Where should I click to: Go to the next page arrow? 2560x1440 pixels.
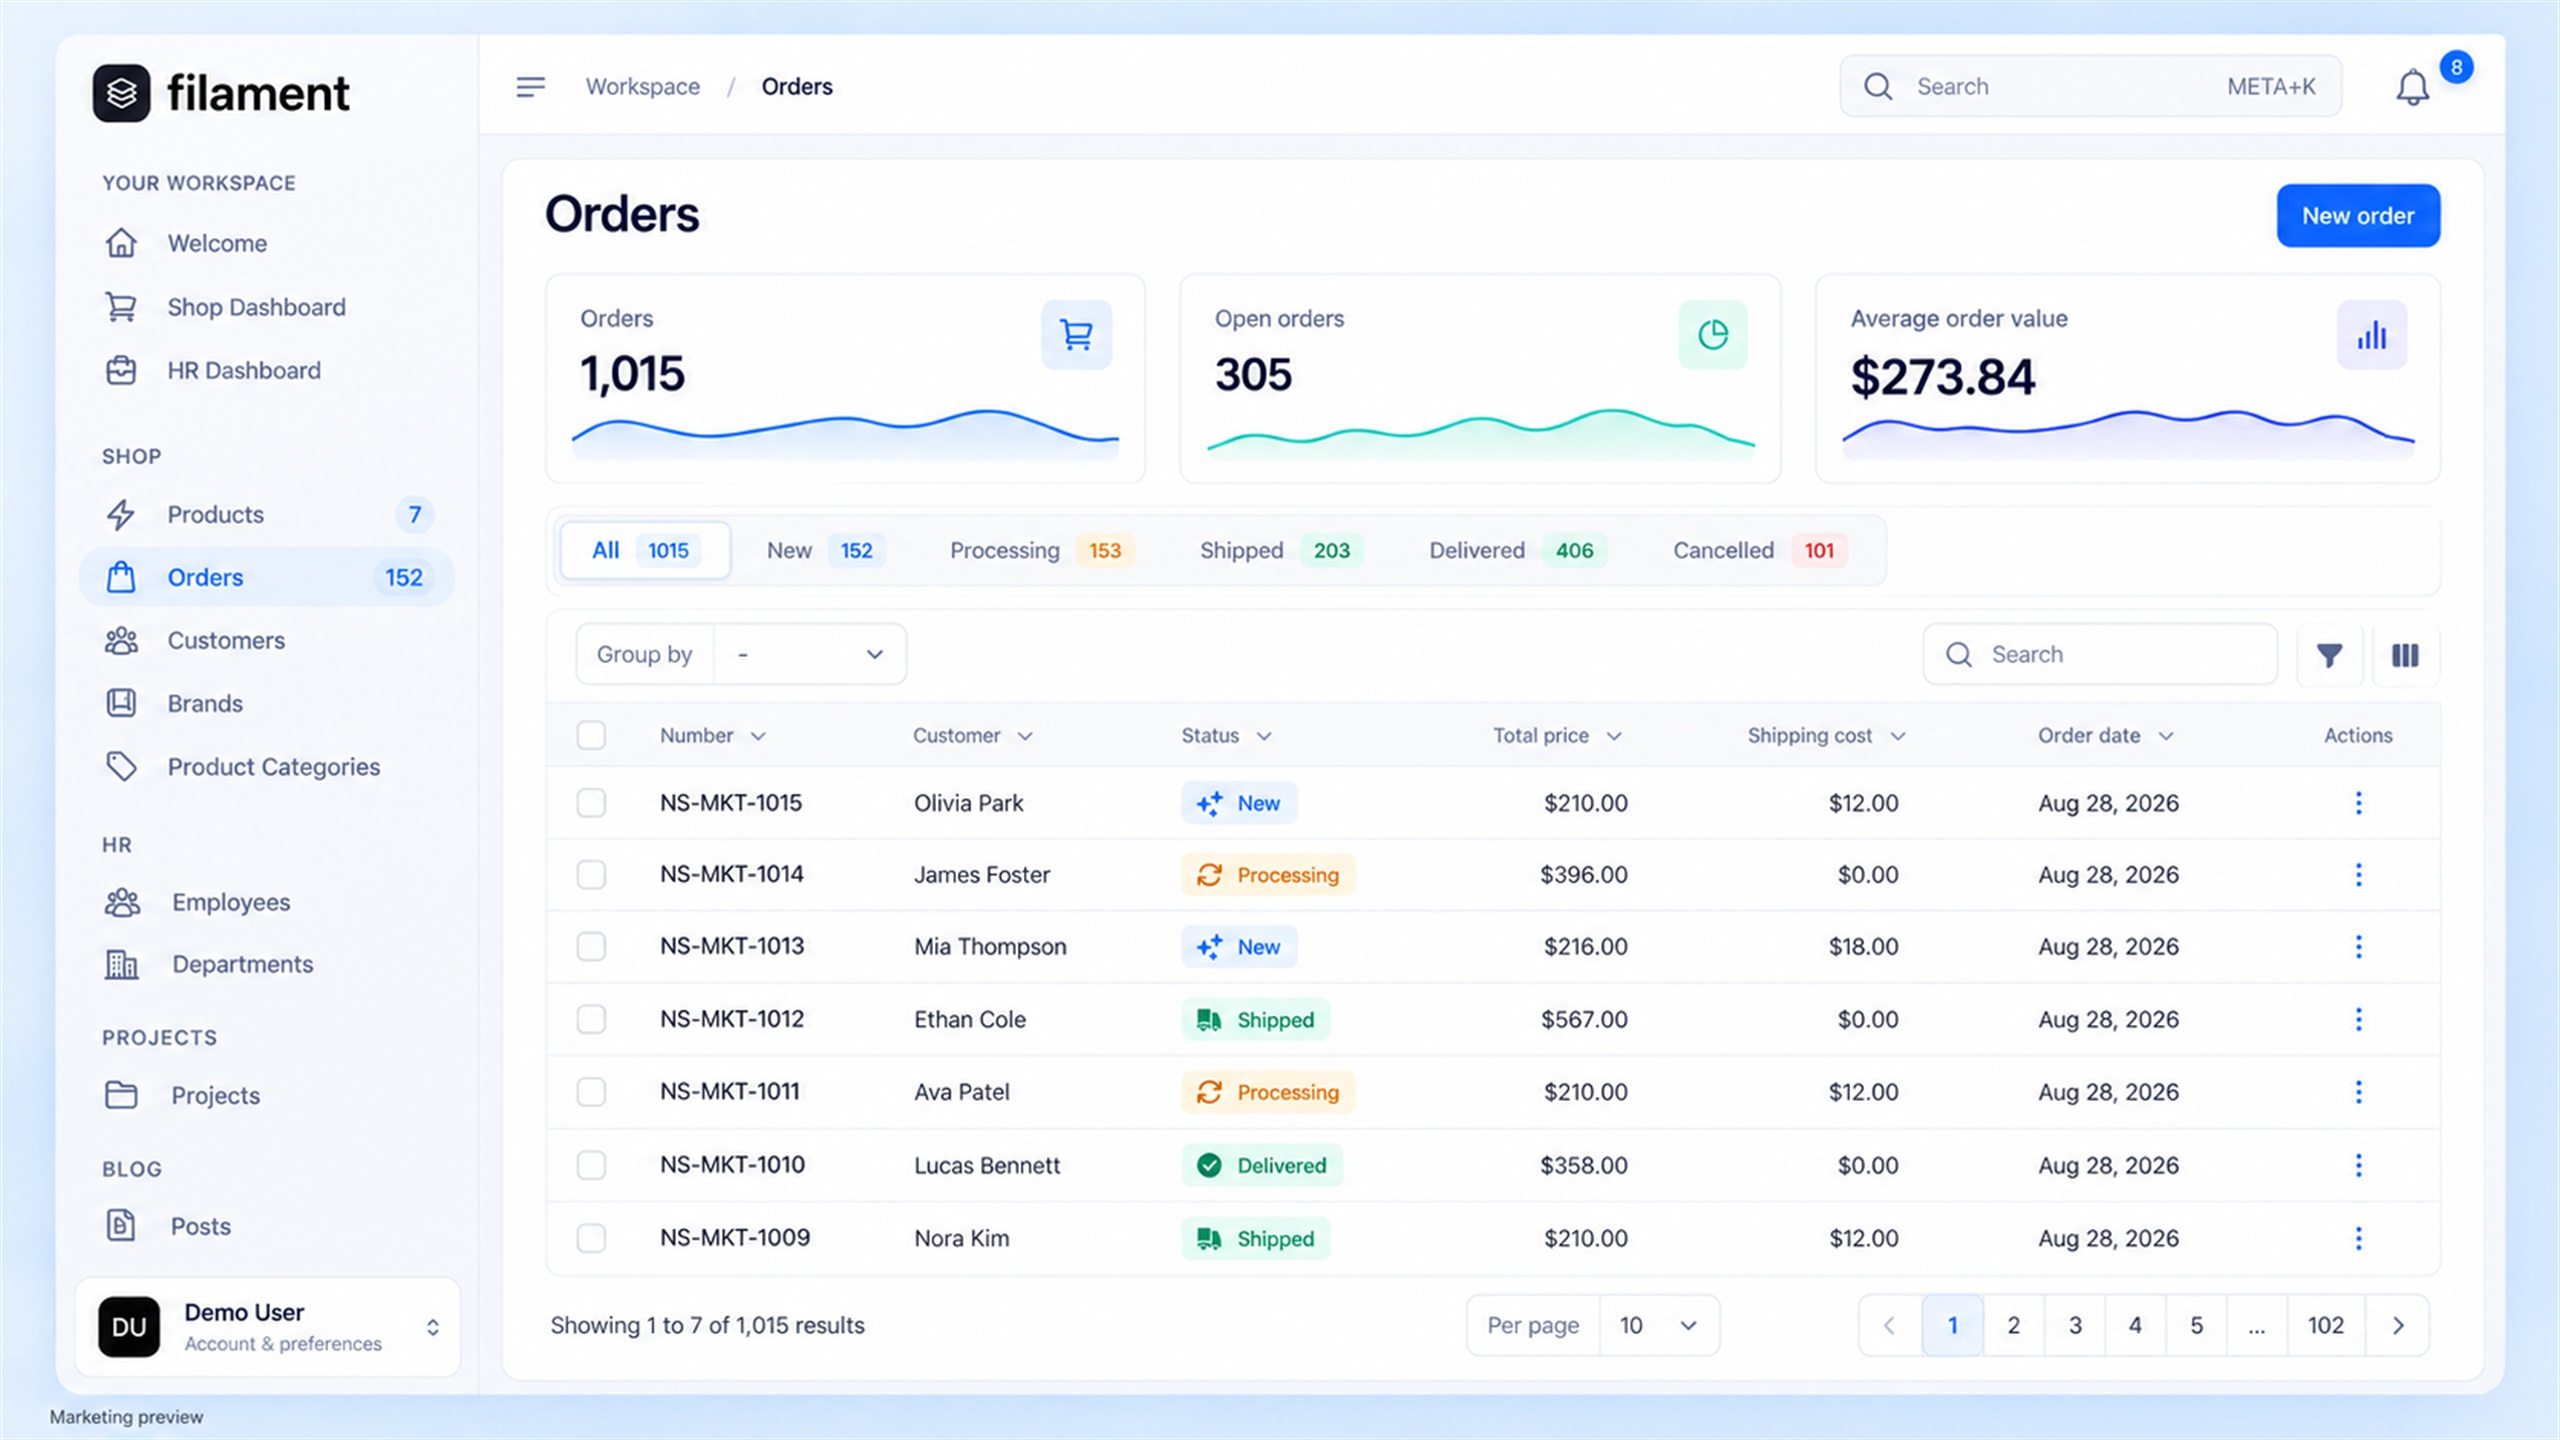[2397, 1326]
